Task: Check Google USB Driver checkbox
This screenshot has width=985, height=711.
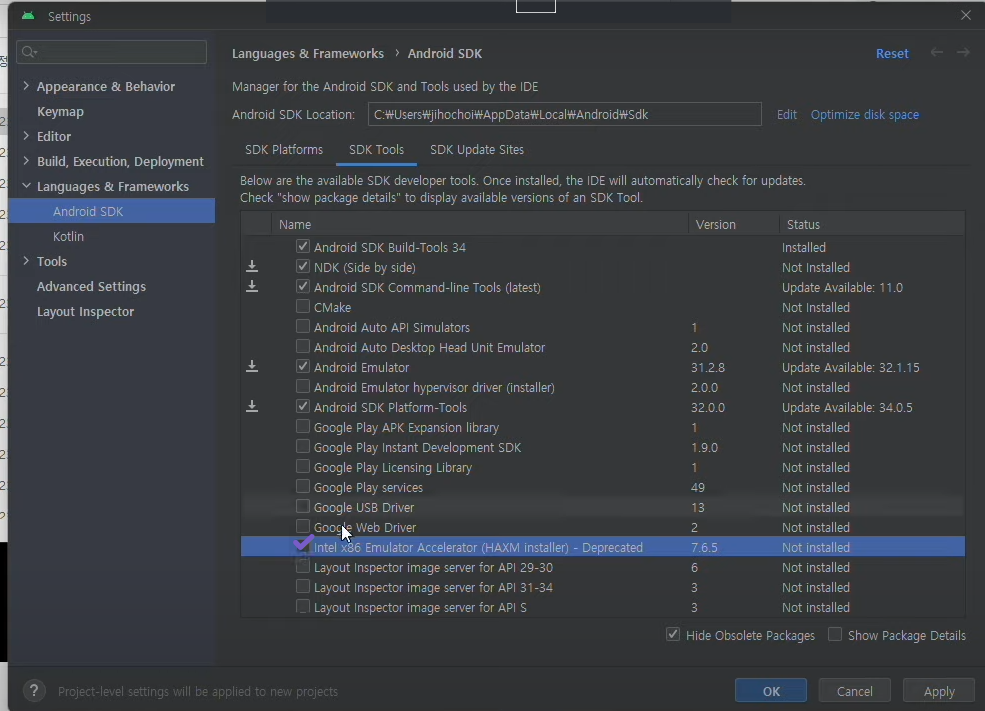Action: point(303,506)
